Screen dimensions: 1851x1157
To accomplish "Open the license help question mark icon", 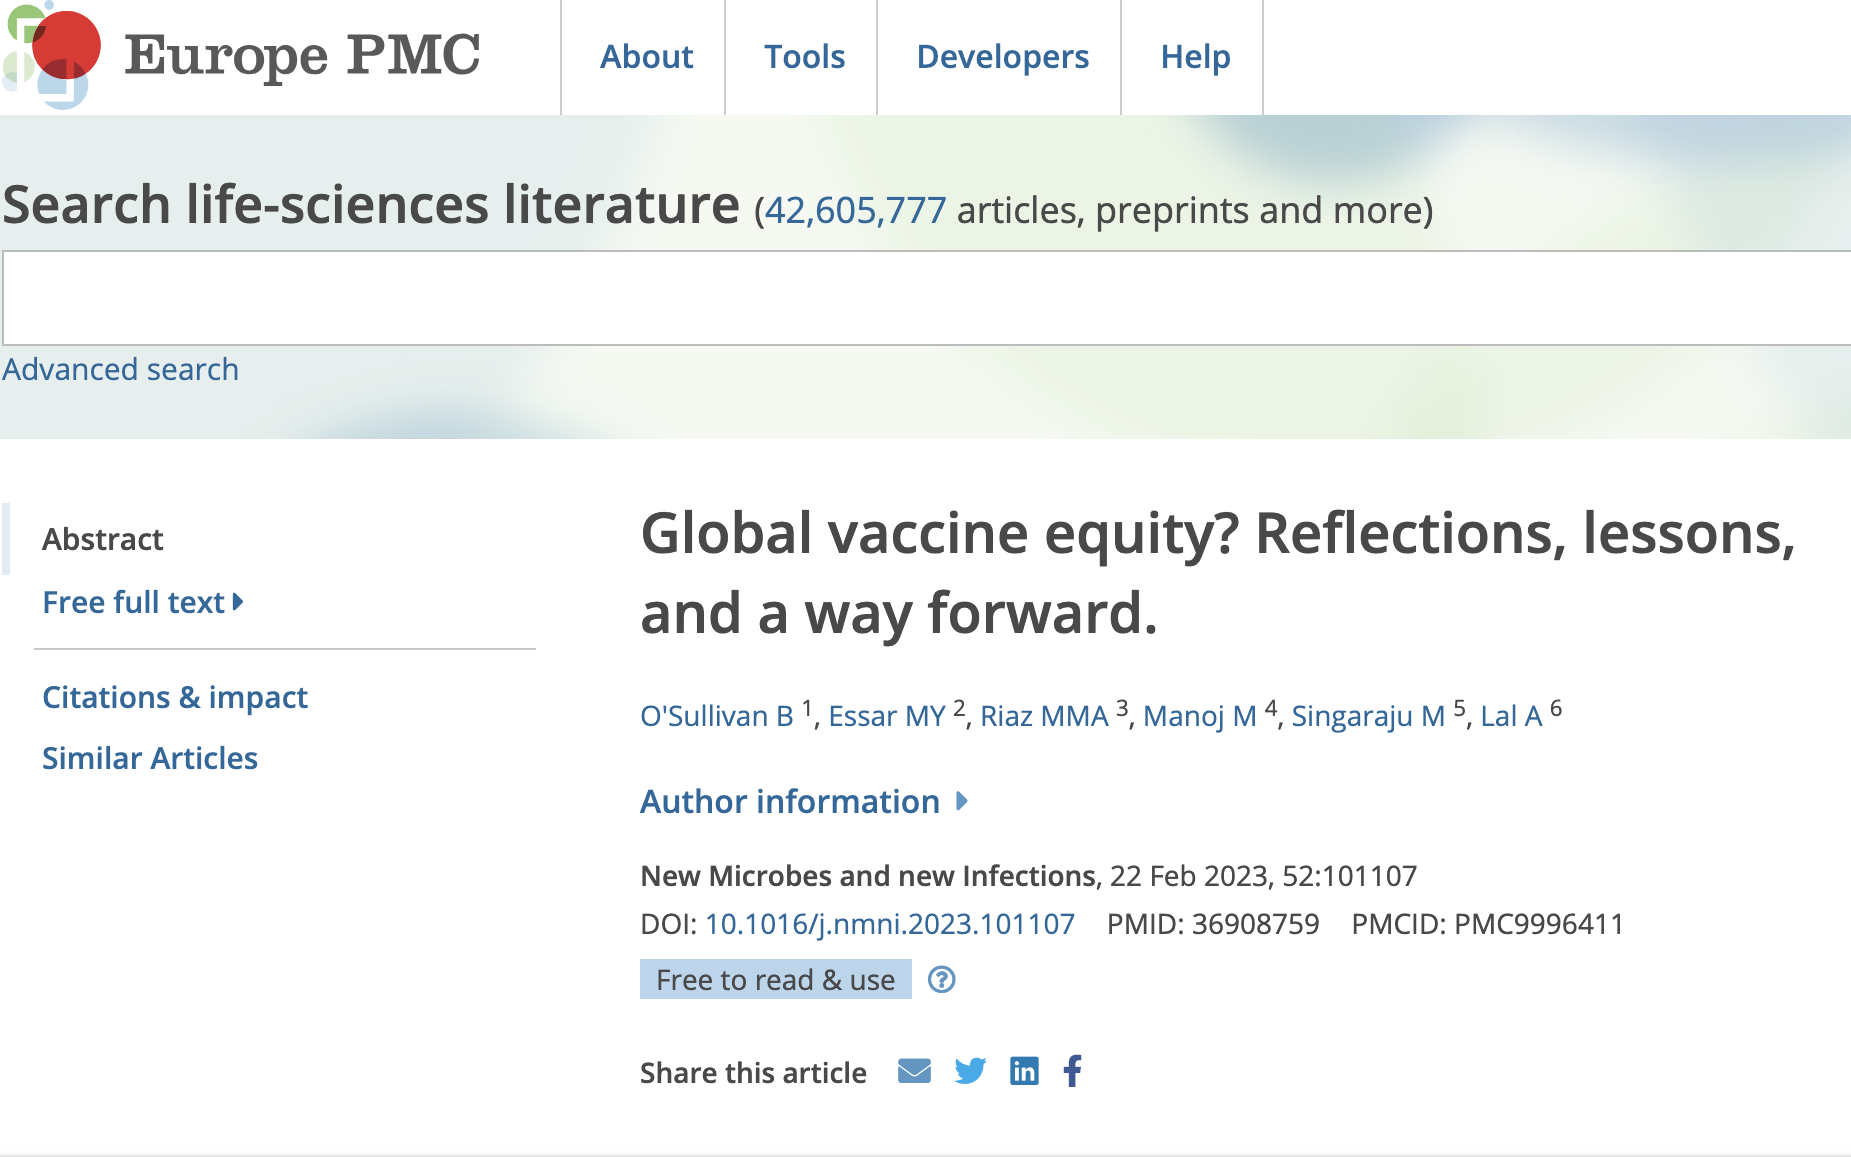I will tap(942, 980).
